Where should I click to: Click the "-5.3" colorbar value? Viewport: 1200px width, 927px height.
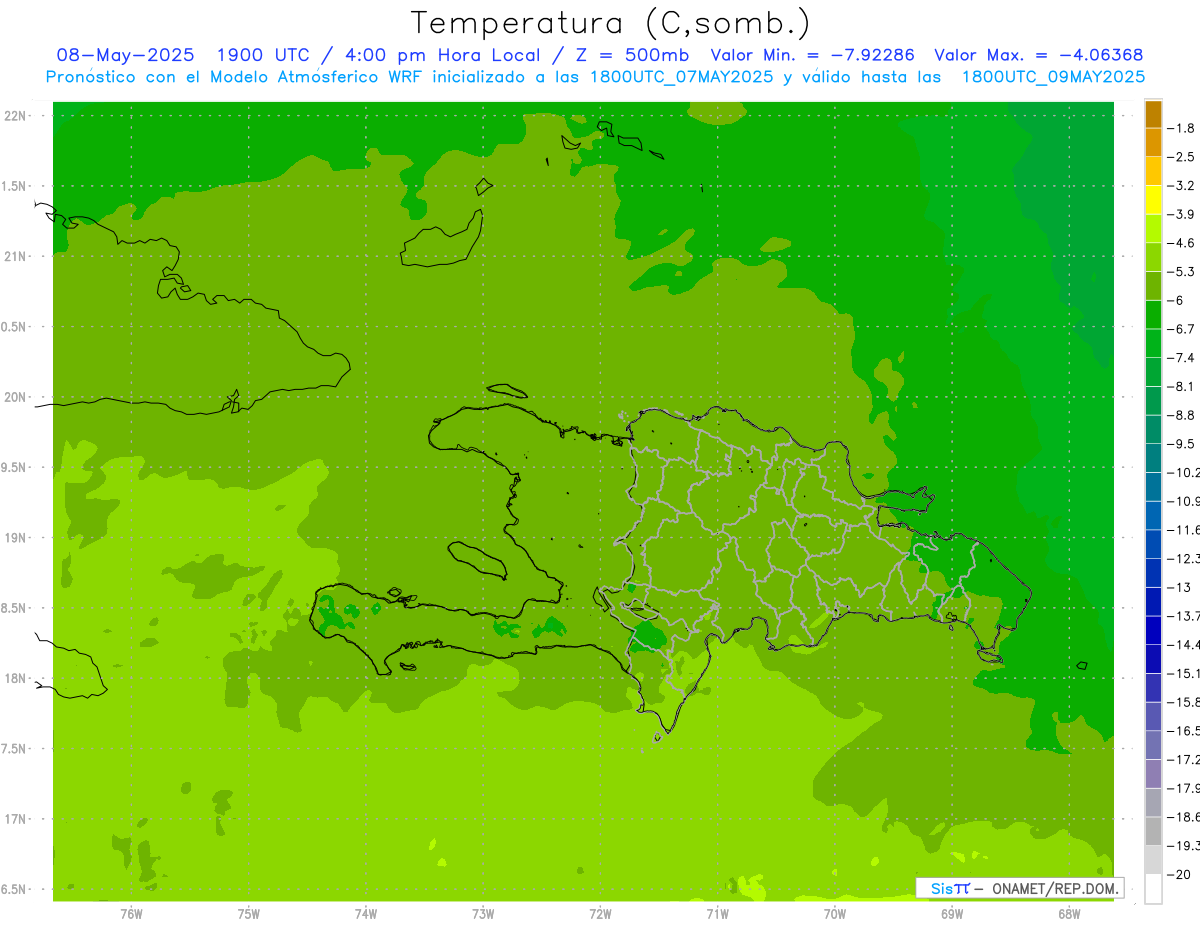(x=1181, y=271)
